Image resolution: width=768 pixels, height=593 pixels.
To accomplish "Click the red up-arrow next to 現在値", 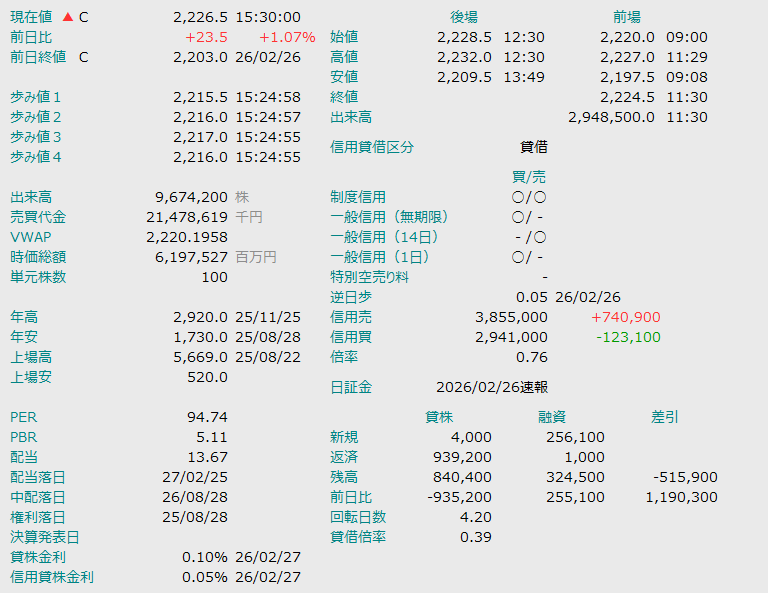I will tap(68, 17).
